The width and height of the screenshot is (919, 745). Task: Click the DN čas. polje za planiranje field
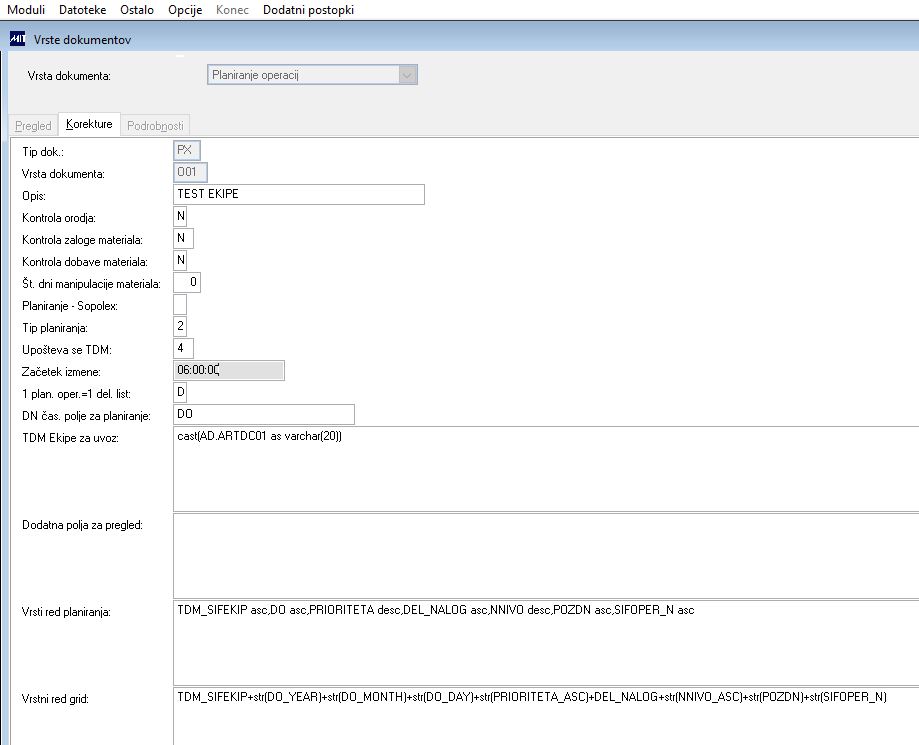coord(264,414)
